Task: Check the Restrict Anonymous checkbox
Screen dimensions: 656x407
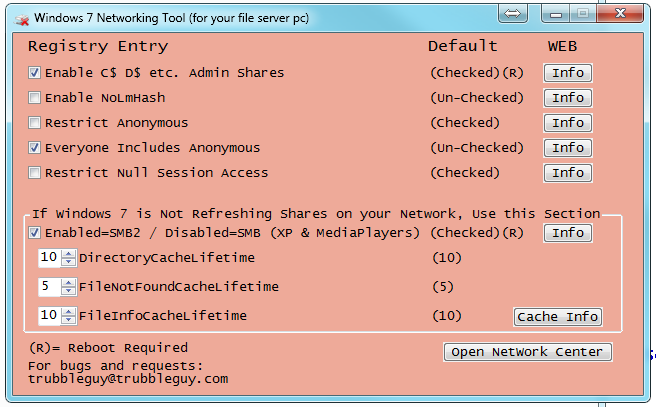Action: coord(34,123)
